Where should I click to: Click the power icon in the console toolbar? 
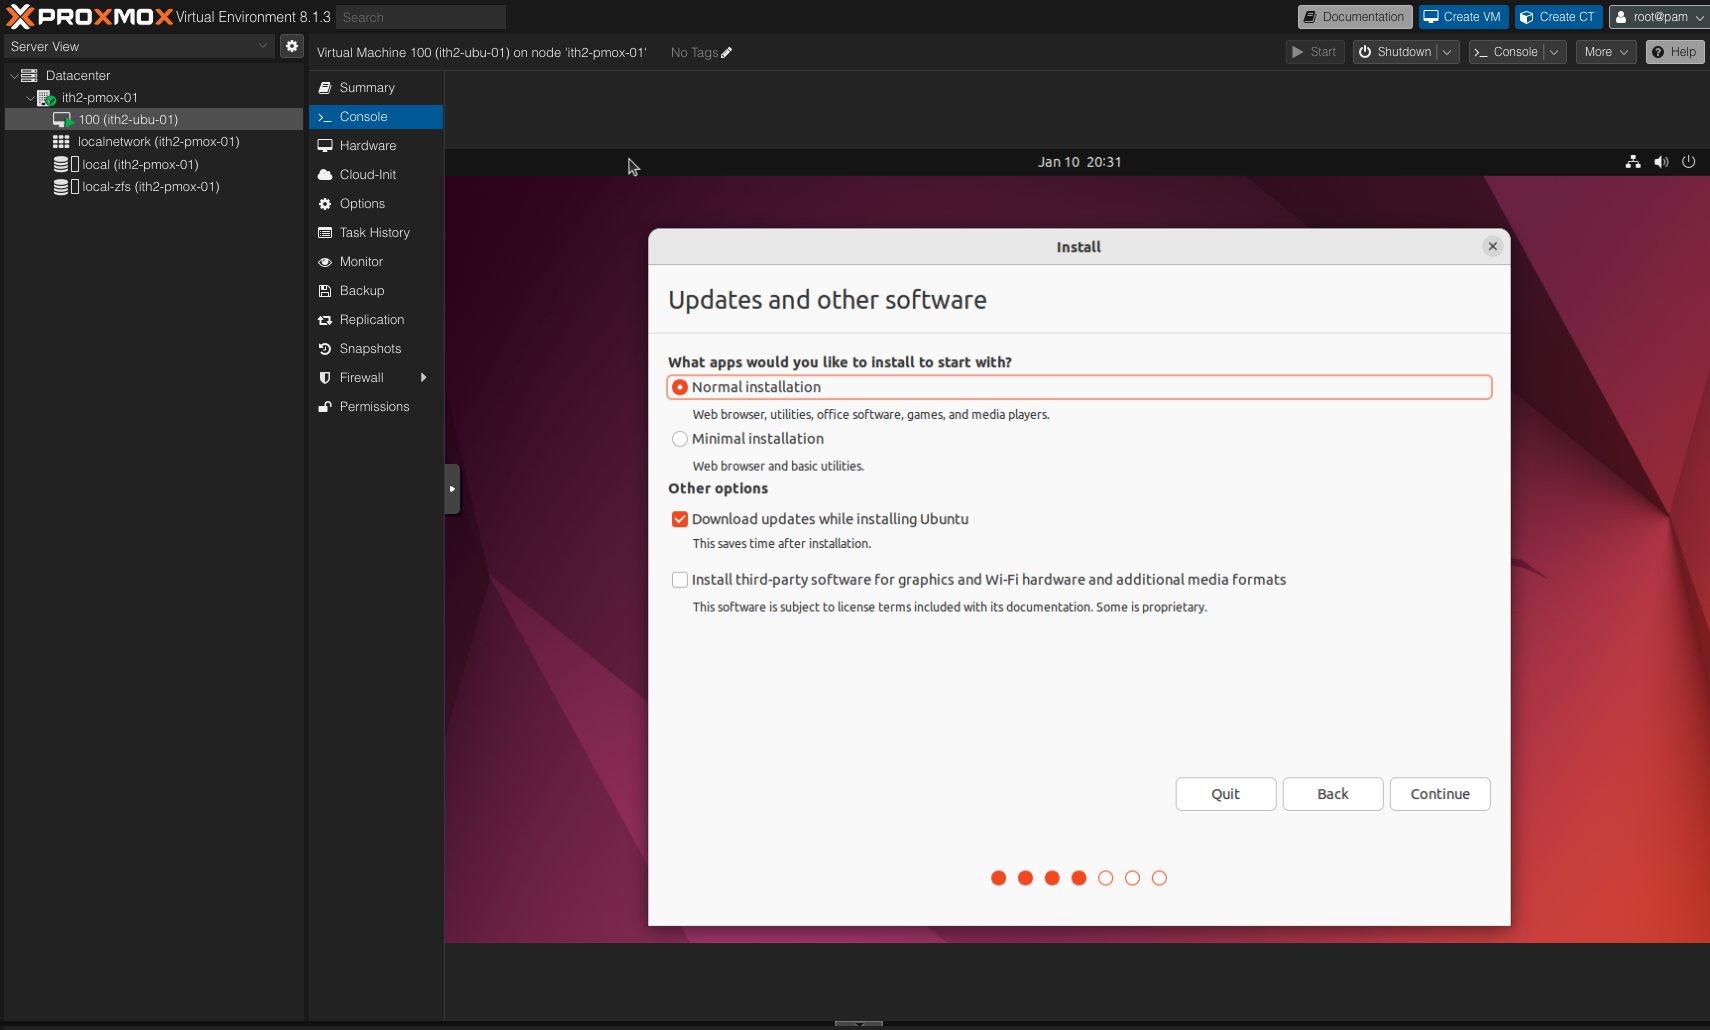tap(1688, 162)
